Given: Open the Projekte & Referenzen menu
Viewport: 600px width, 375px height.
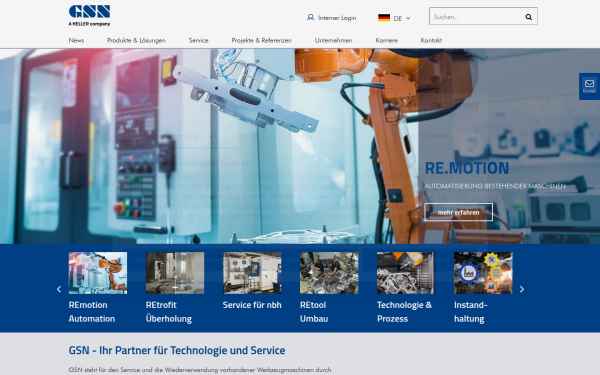Looking at the screenshot, I should point(261,40).
